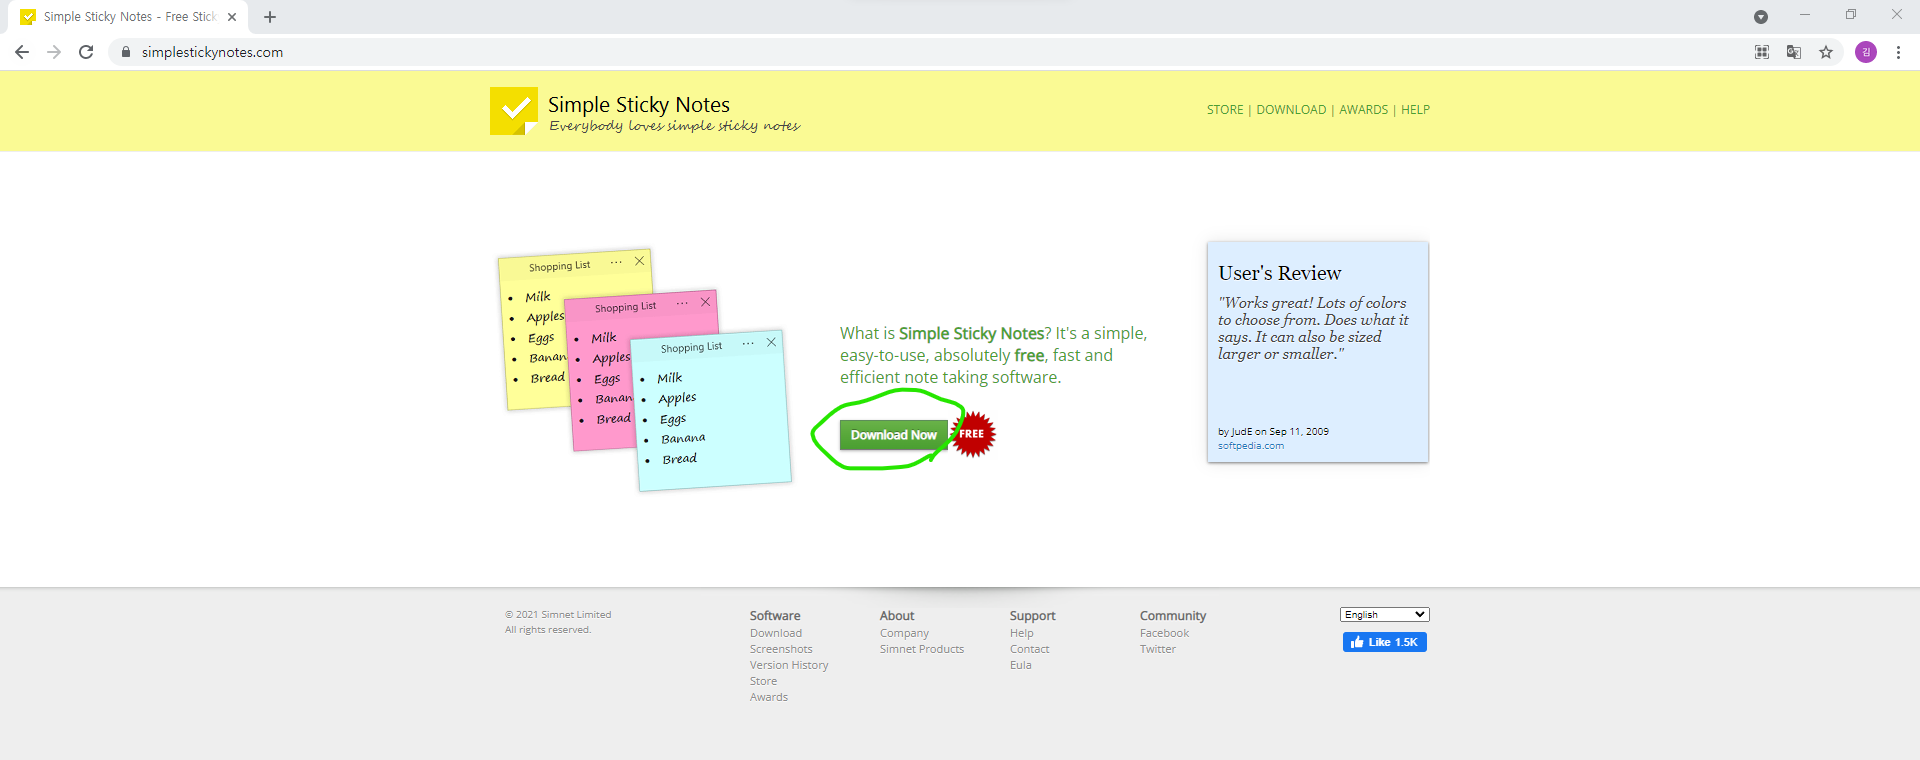The width and height of the screenshot is (1920, 760).
Task: Click the User's Review heading
Action: [x=1280, y=273]
